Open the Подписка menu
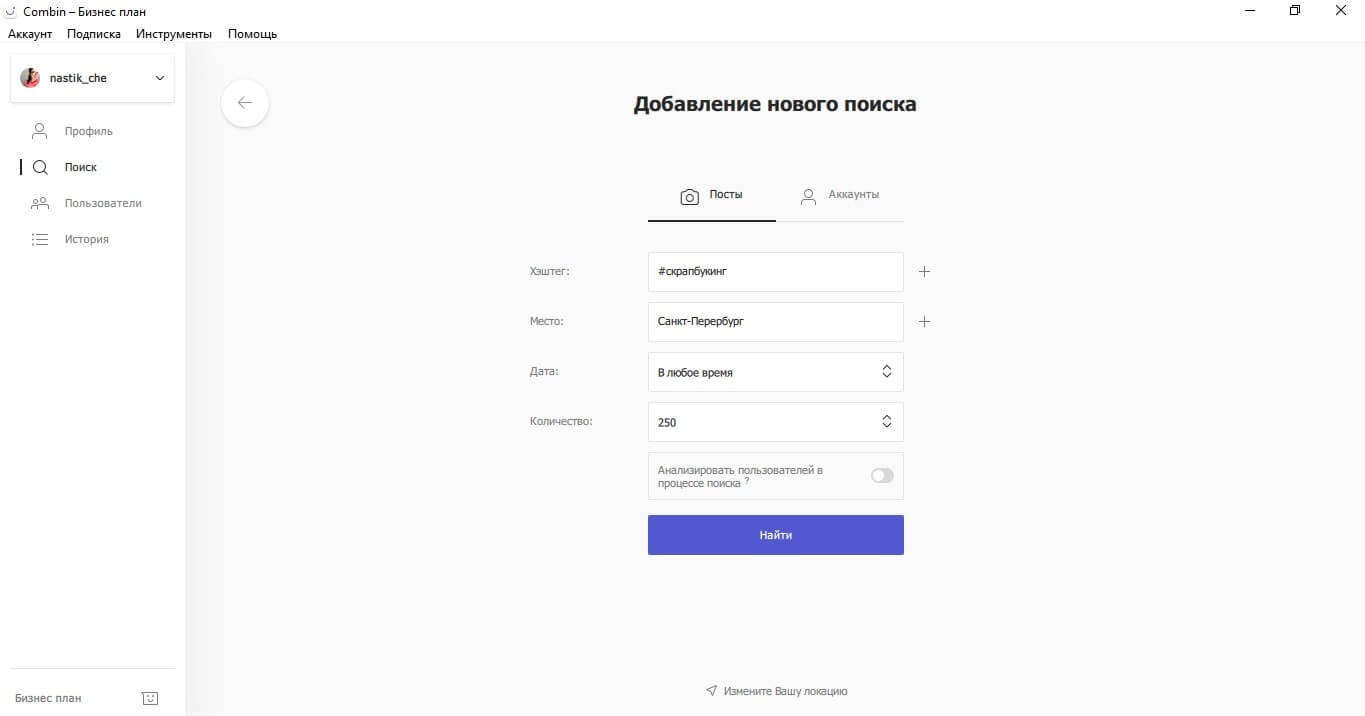The height and width of the screenshot is (716, 1365). click(x=94, y=34)
